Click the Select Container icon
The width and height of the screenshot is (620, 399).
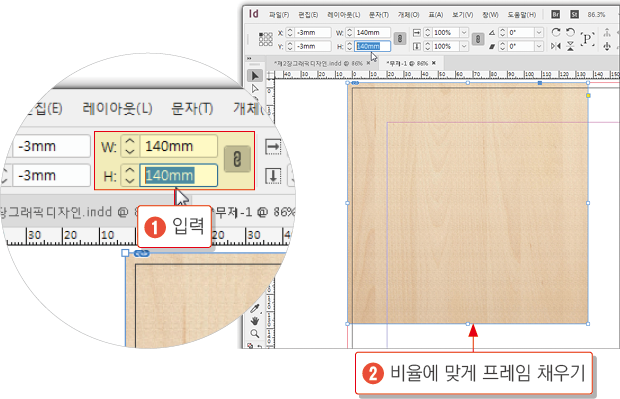click(x=607, y=32)
